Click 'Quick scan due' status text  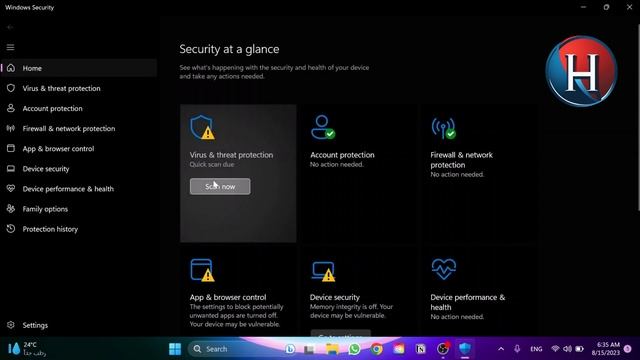212,164
